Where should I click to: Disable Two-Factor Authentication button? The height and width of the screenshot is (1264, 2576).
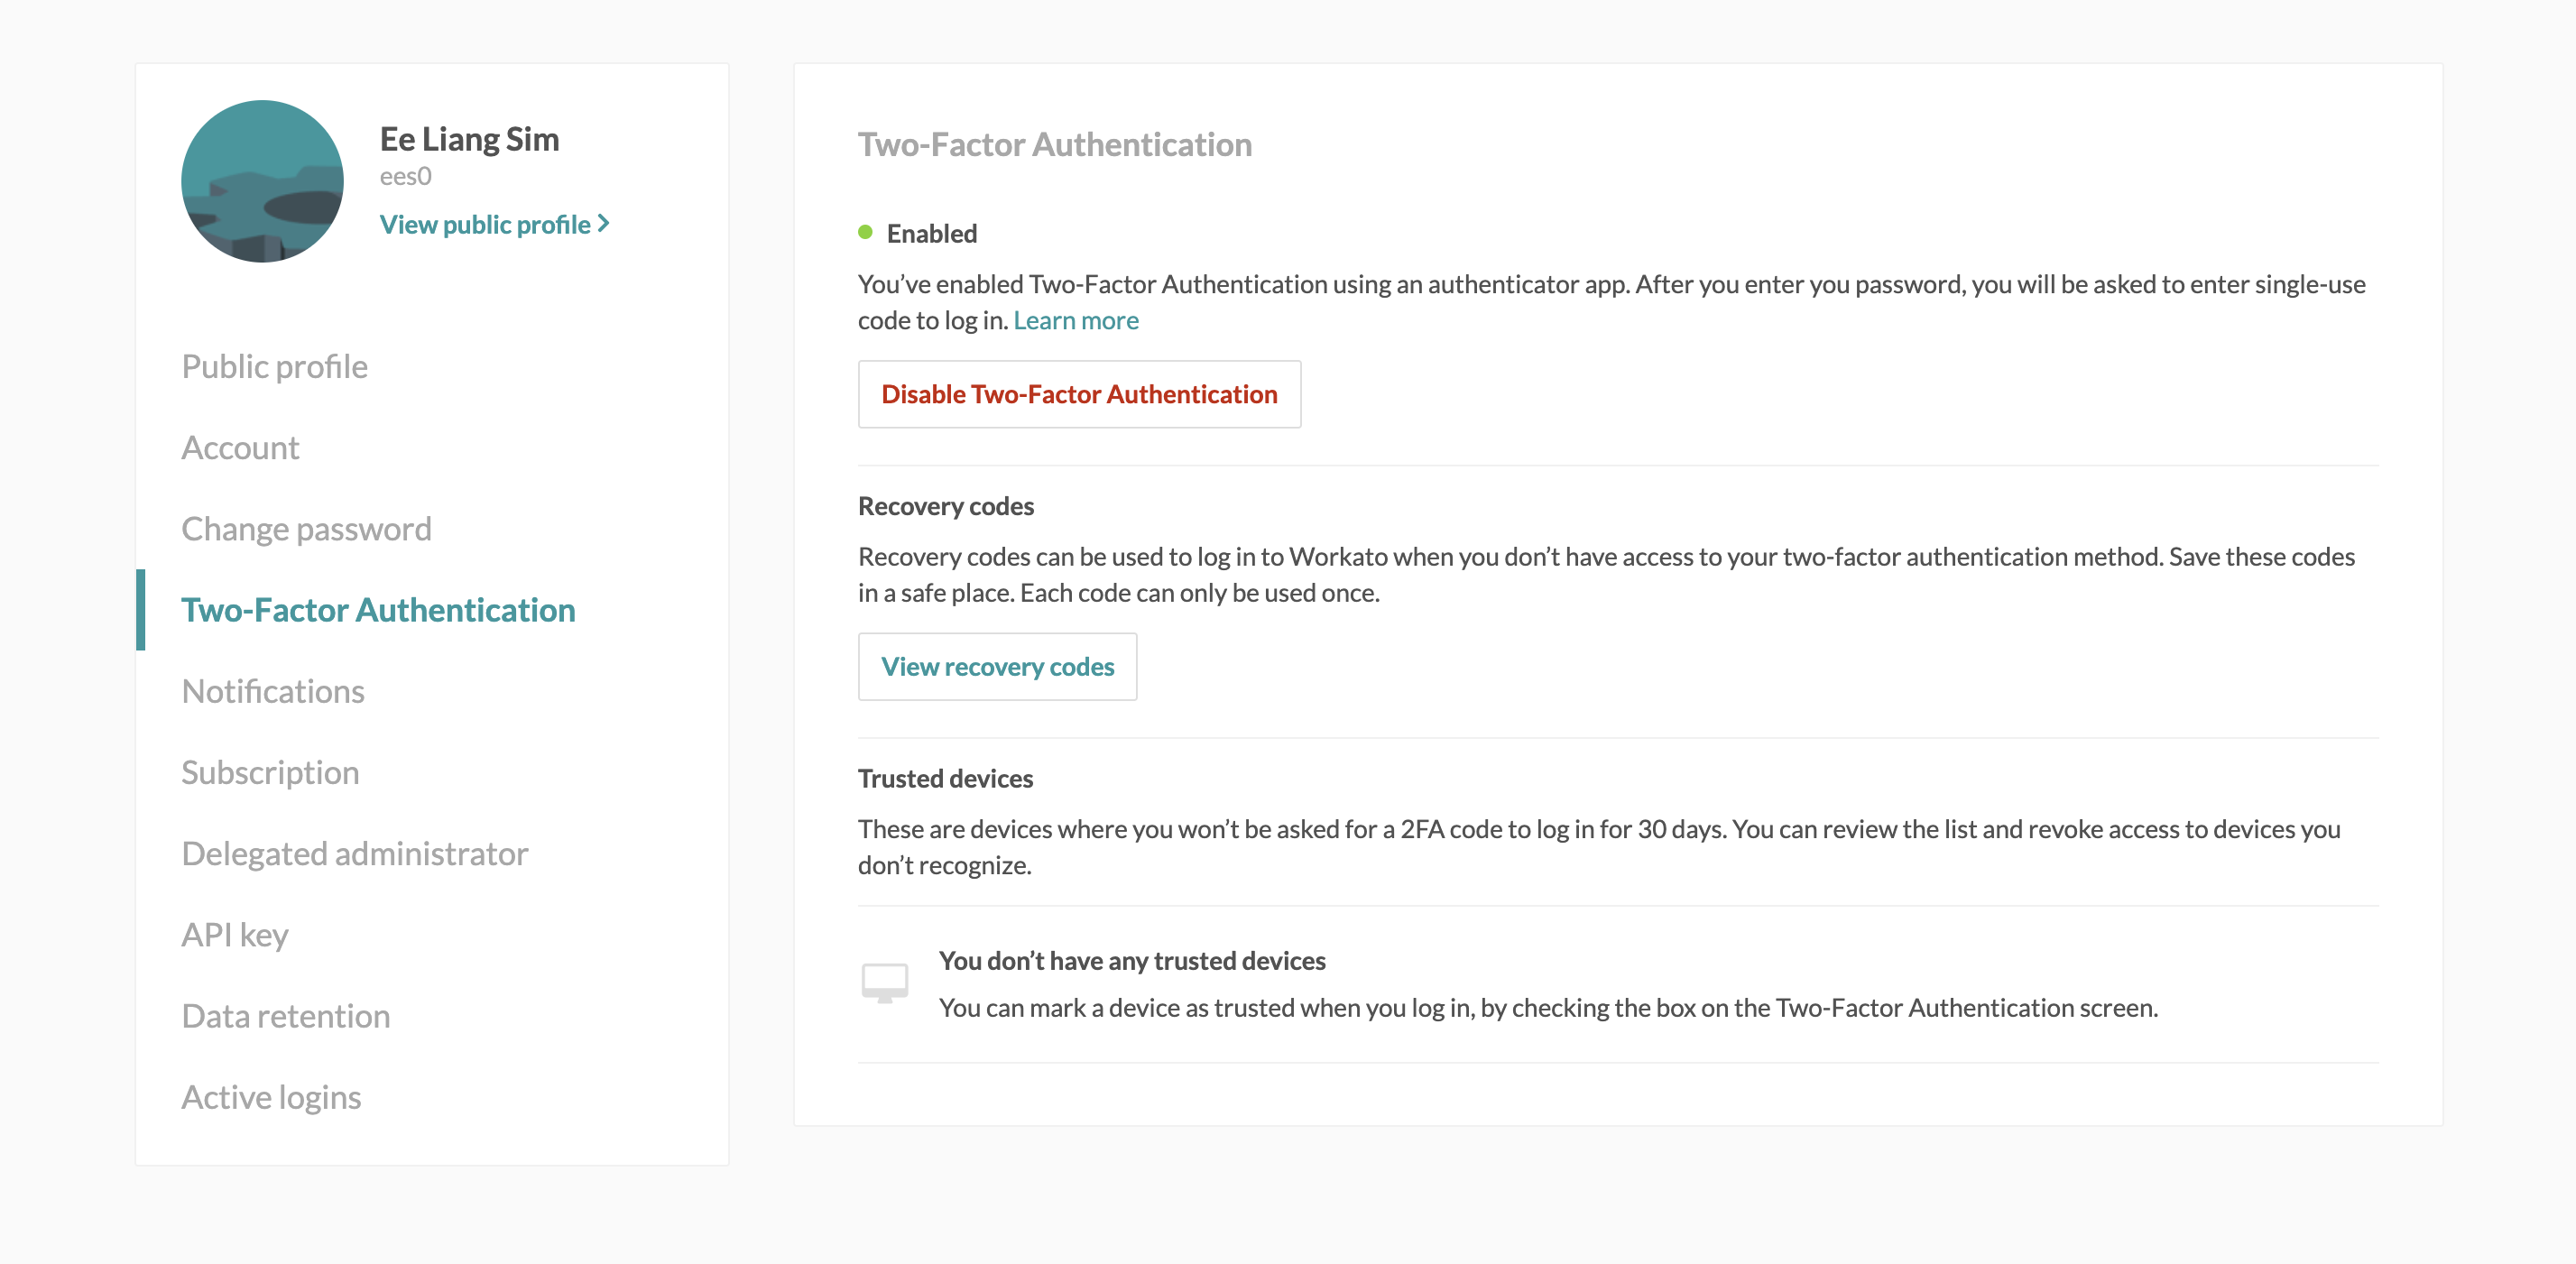coord(1078,394)
